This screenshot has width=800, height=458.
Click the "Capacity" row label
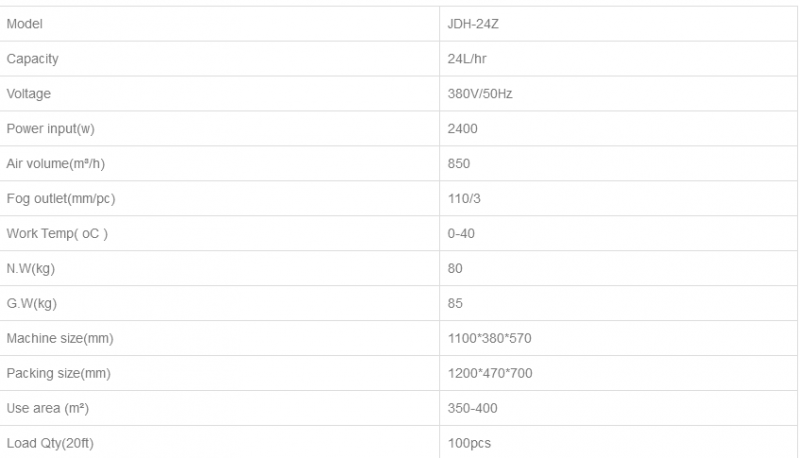33,59
